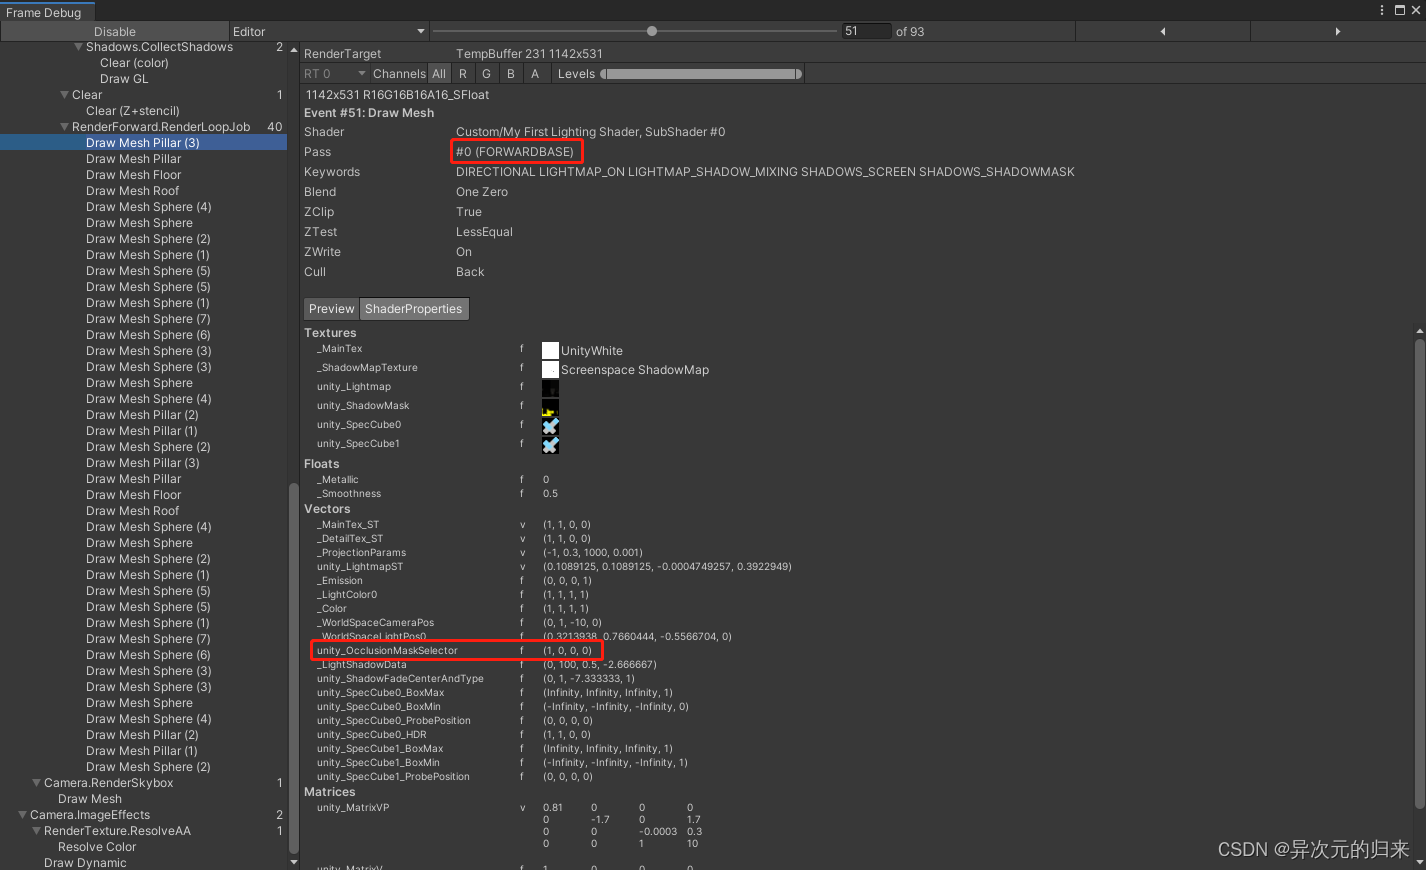Collapse the Clear tree node
The width and height of the screenshot is (1426, 870).
(64, 95)
